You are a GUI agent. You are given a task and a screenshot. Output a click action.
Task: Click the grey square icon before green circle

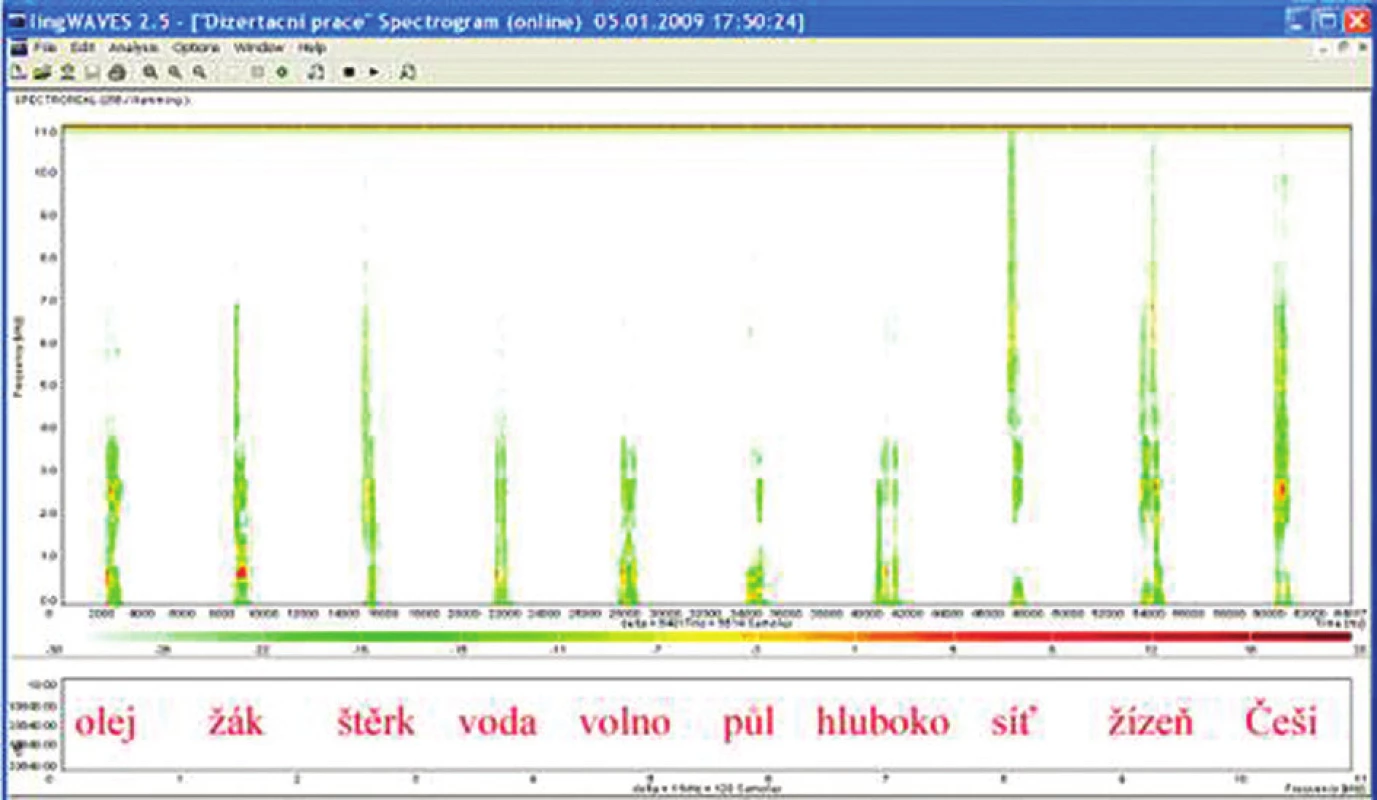257,72
